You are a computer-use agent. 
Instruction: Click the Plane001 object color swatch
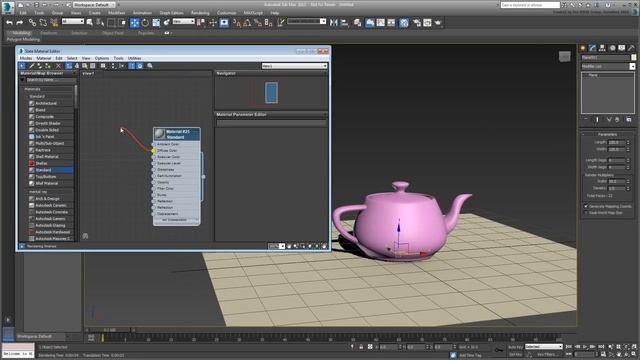634,58
